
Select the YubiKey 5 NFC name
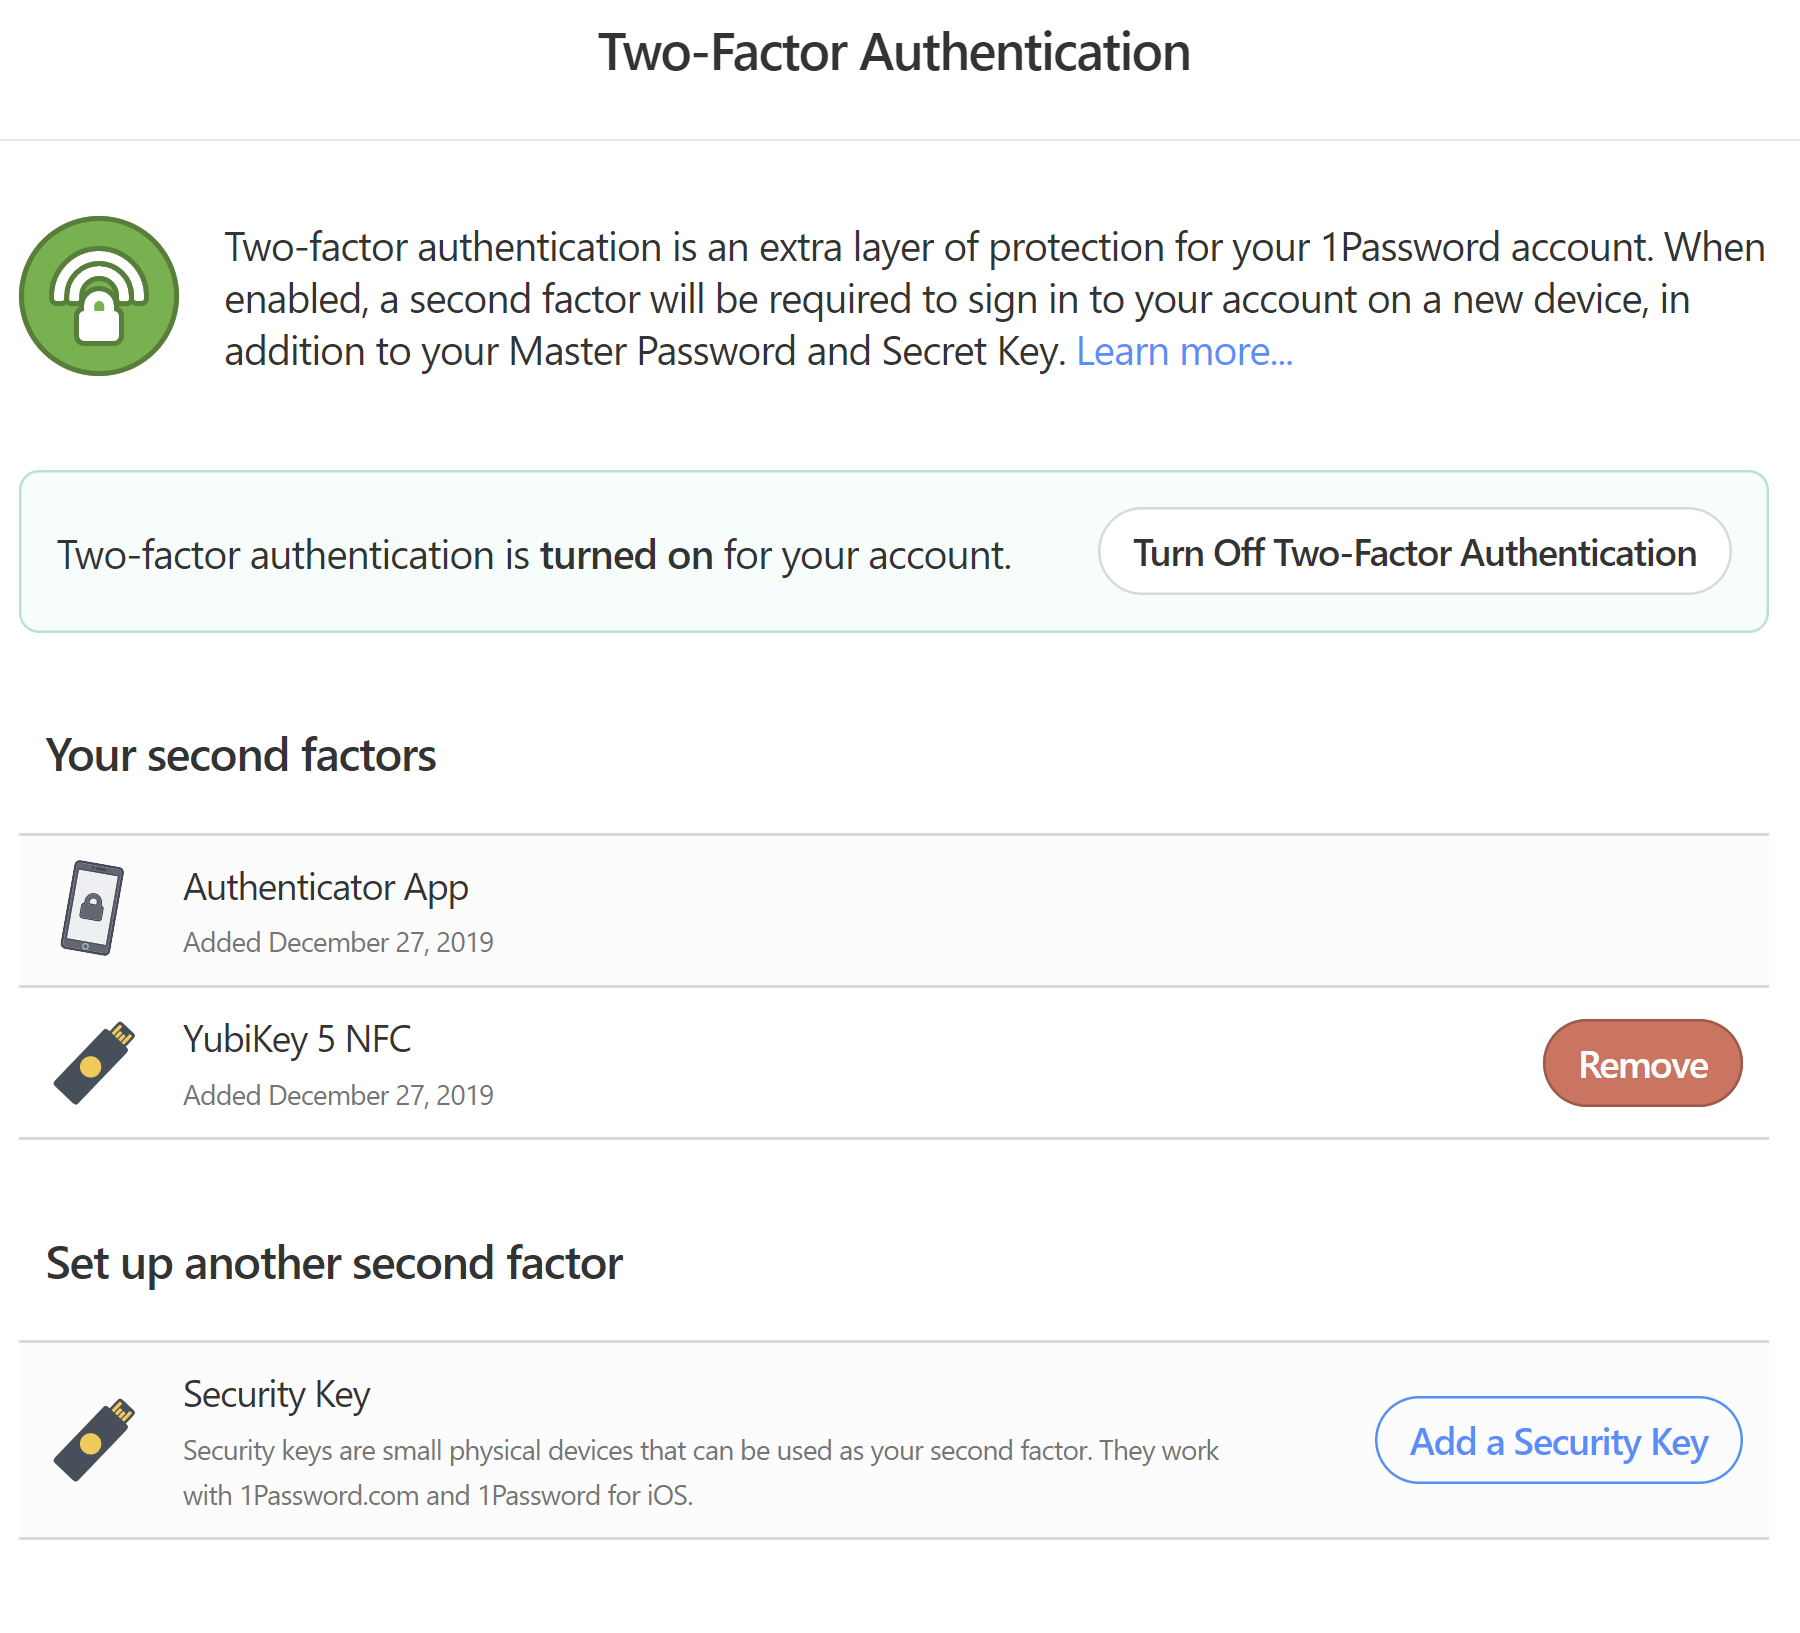click(297, 1040)
